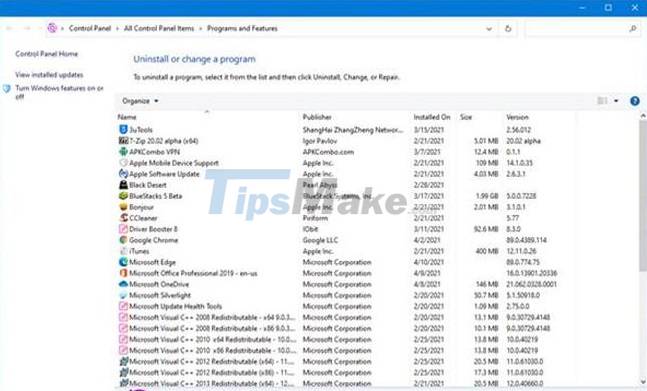
Task: Click the shield icon beside Windows features
Action: 7,89
